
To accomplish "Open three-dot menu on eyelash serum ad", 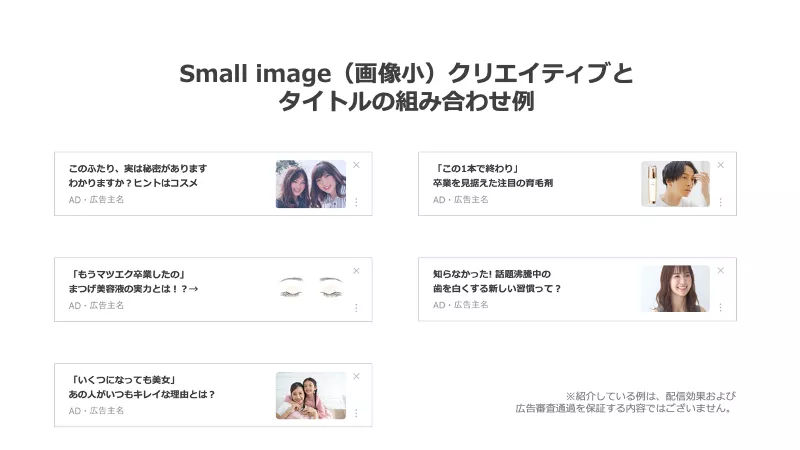I will [x=356, y=308].
